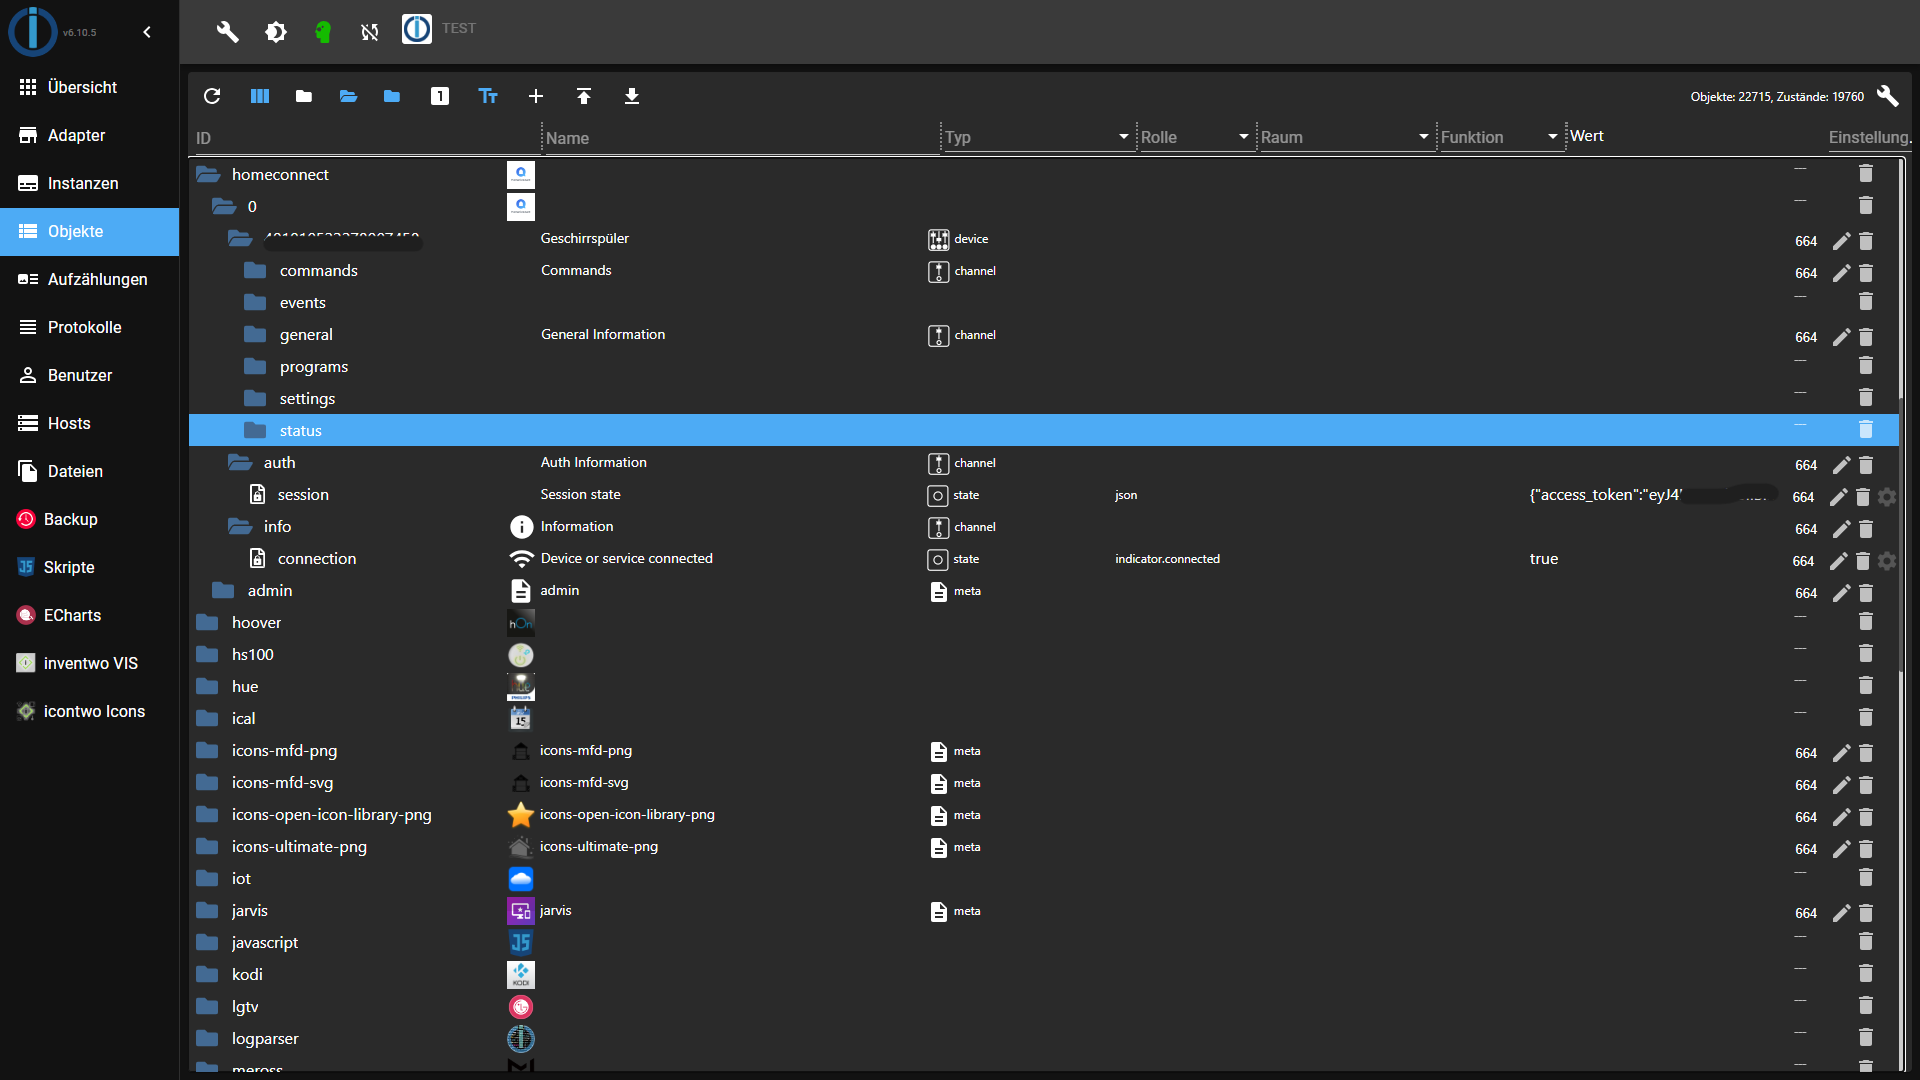The width and height of the screenshot is (1920, 1080).
Task: Expand the kodi folder
Action: pyautogui.click(x=208, y=974)
